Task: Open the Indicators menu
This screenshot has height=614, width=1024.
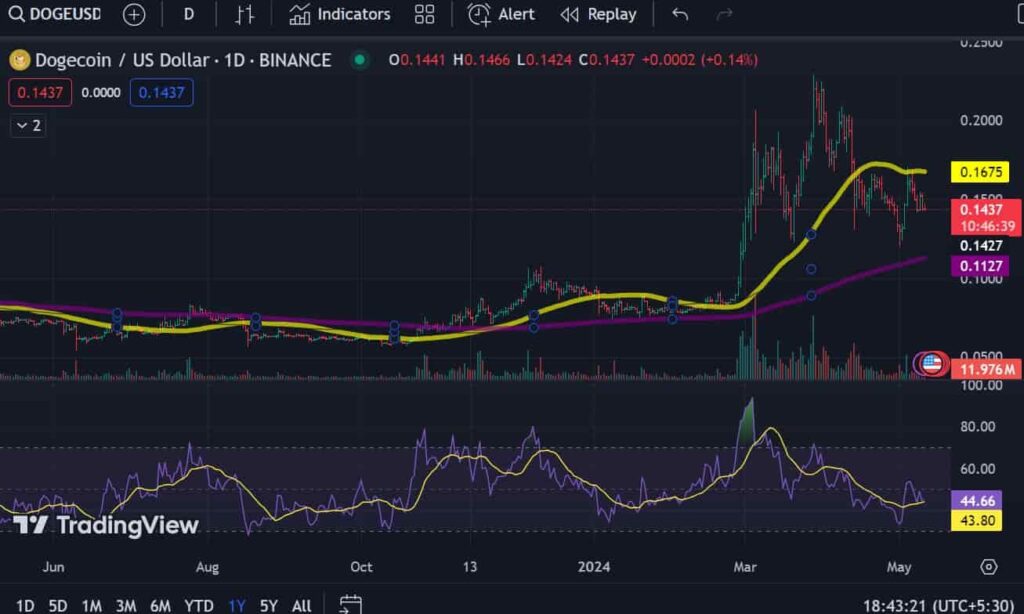Action: coord(340,14)
